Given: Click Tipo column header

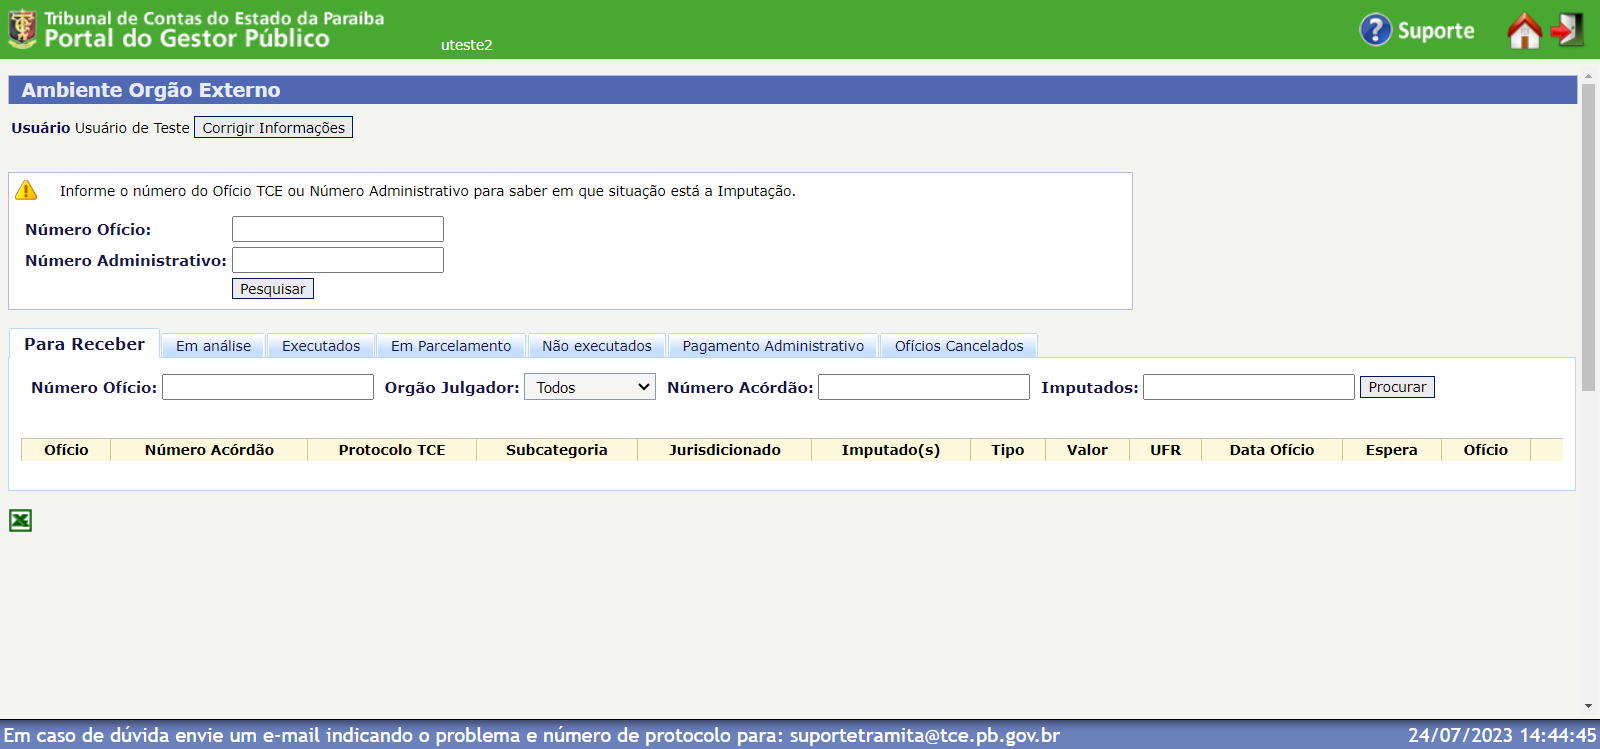Looking at the screenshot, I should click(1008, 450).
